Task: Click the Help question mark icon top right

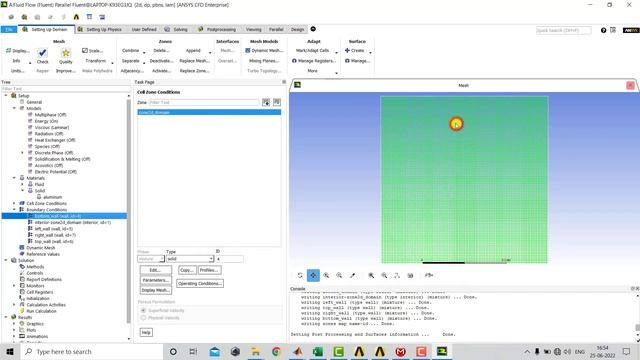Action: point(603,30)
